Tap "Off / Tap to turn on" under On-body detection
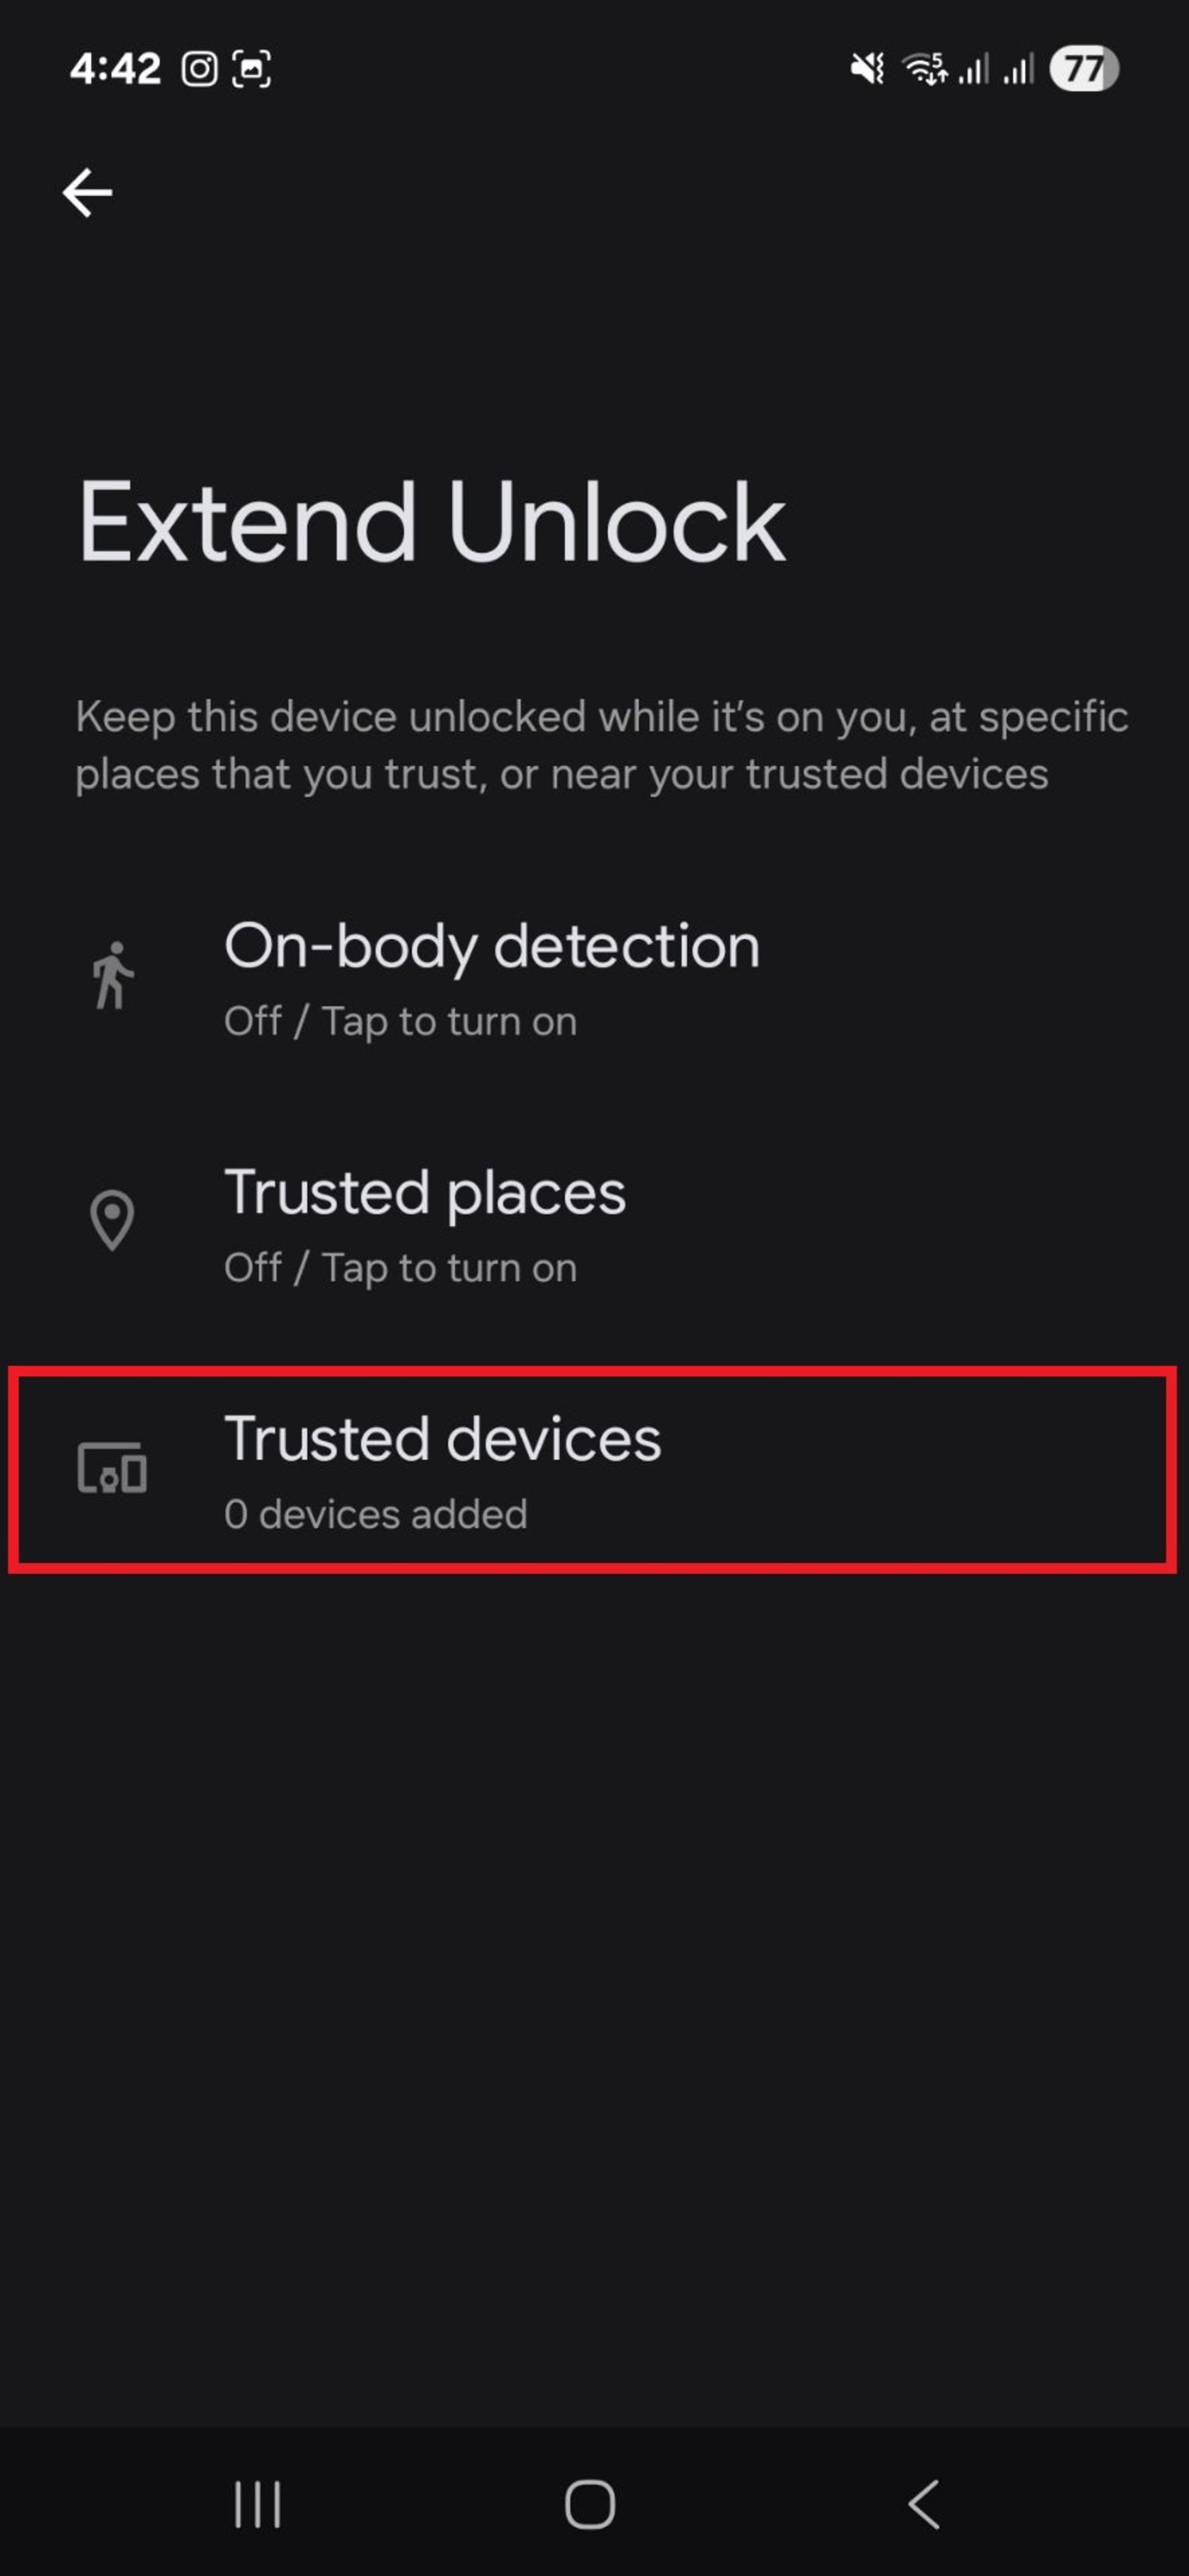 pyautogui.click(x=400, y=1022)
